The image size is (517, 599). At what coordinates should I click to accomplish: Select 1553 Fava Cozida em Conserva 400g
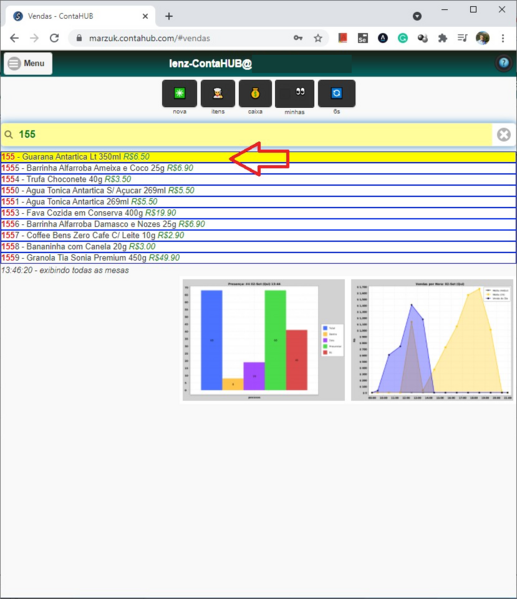(x=258, y=213)
